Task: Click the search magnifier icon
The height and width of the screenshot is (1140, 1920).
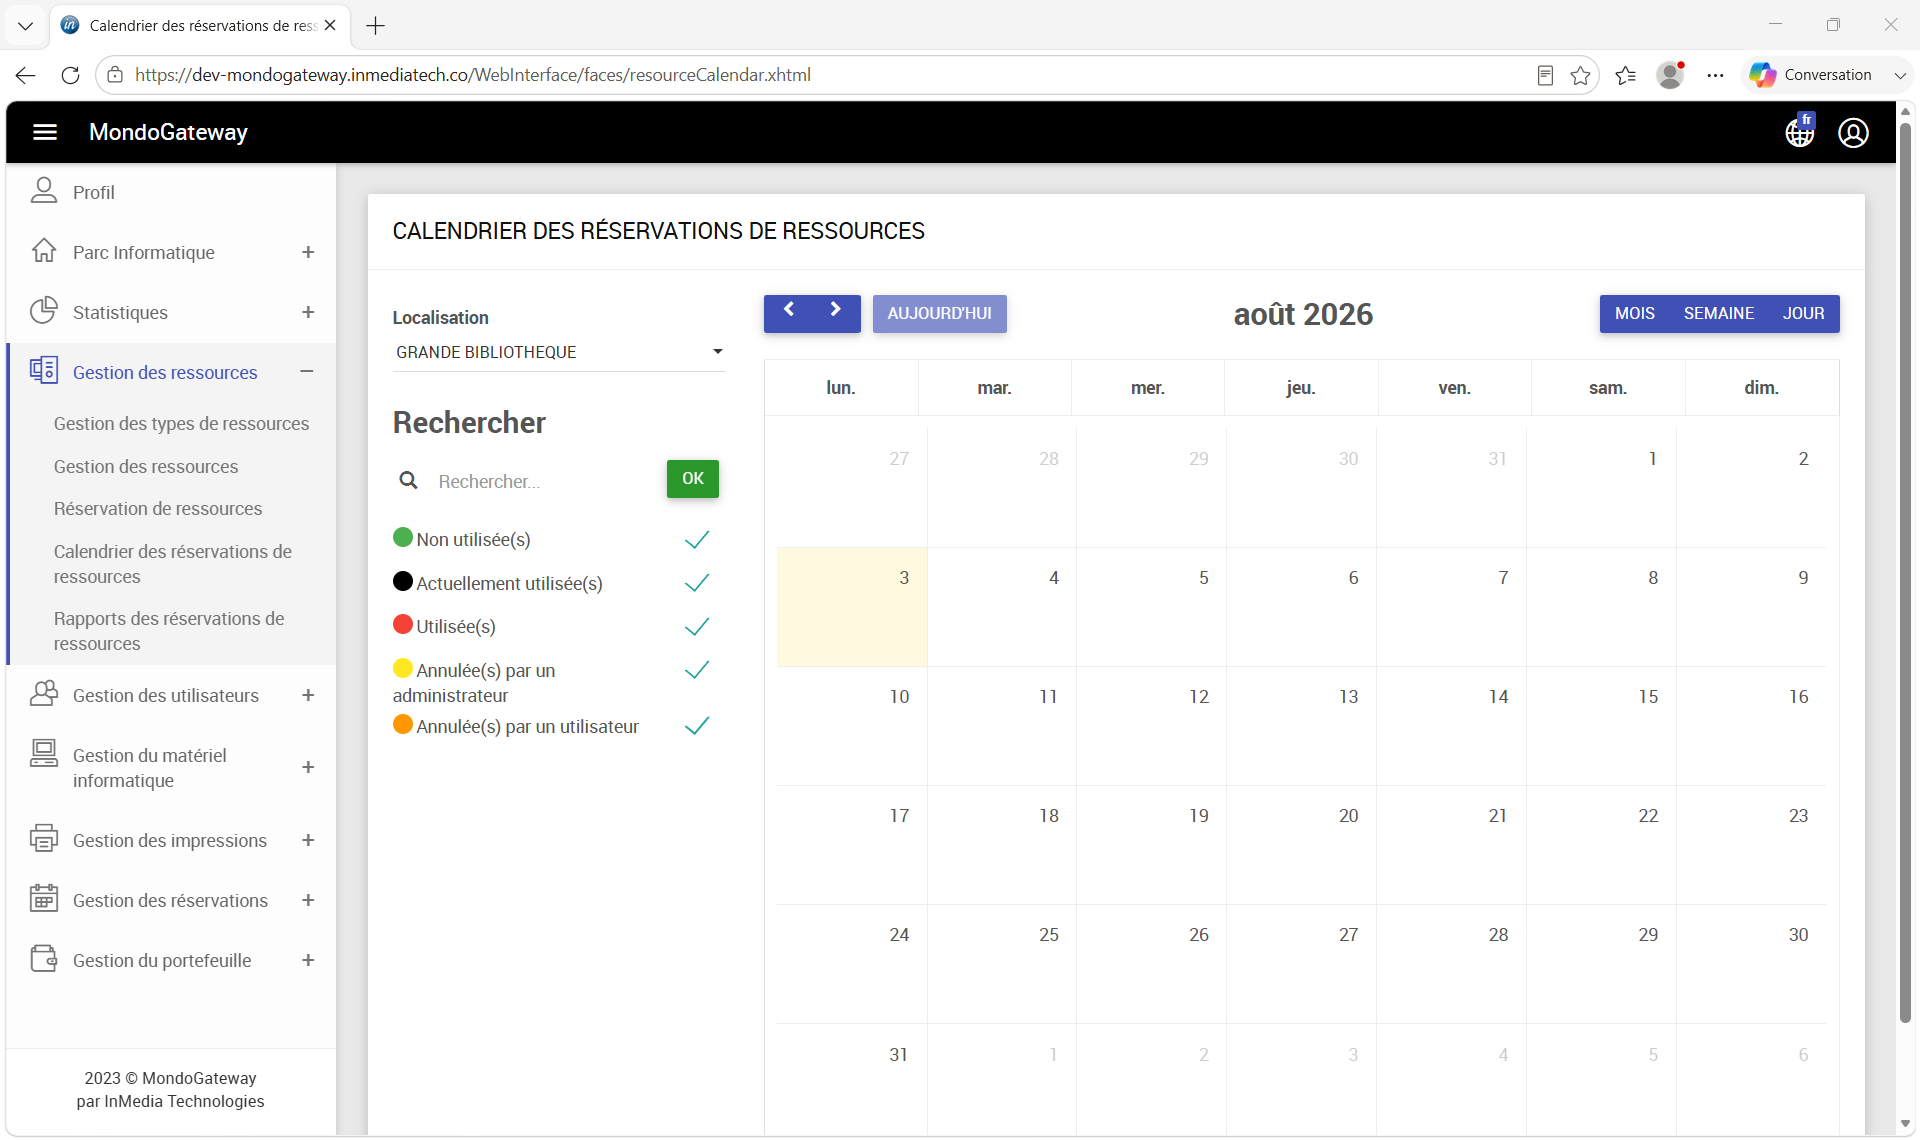Action: [x=408, y=481]
